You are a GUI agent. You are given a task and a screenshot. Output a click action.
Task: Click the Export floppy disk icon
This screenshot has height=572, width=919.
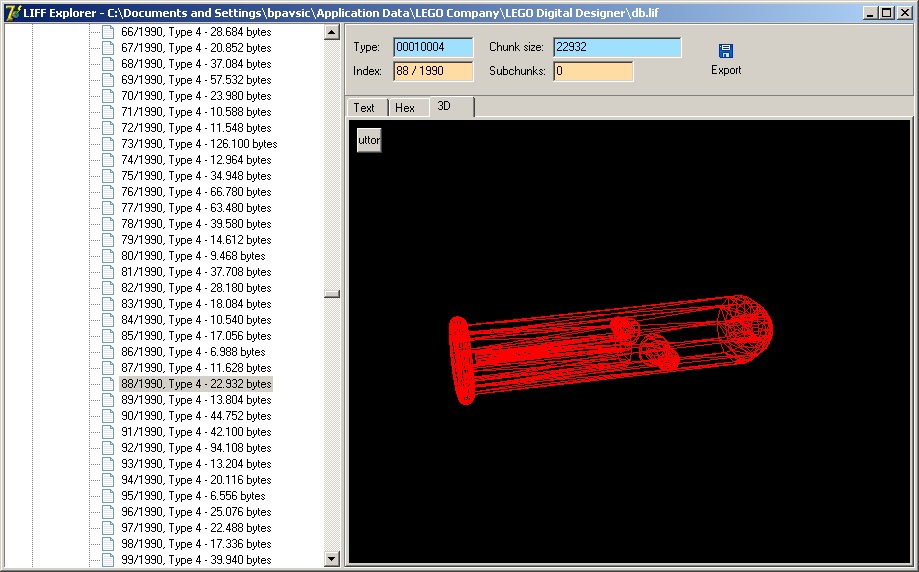tap(726, 51)
